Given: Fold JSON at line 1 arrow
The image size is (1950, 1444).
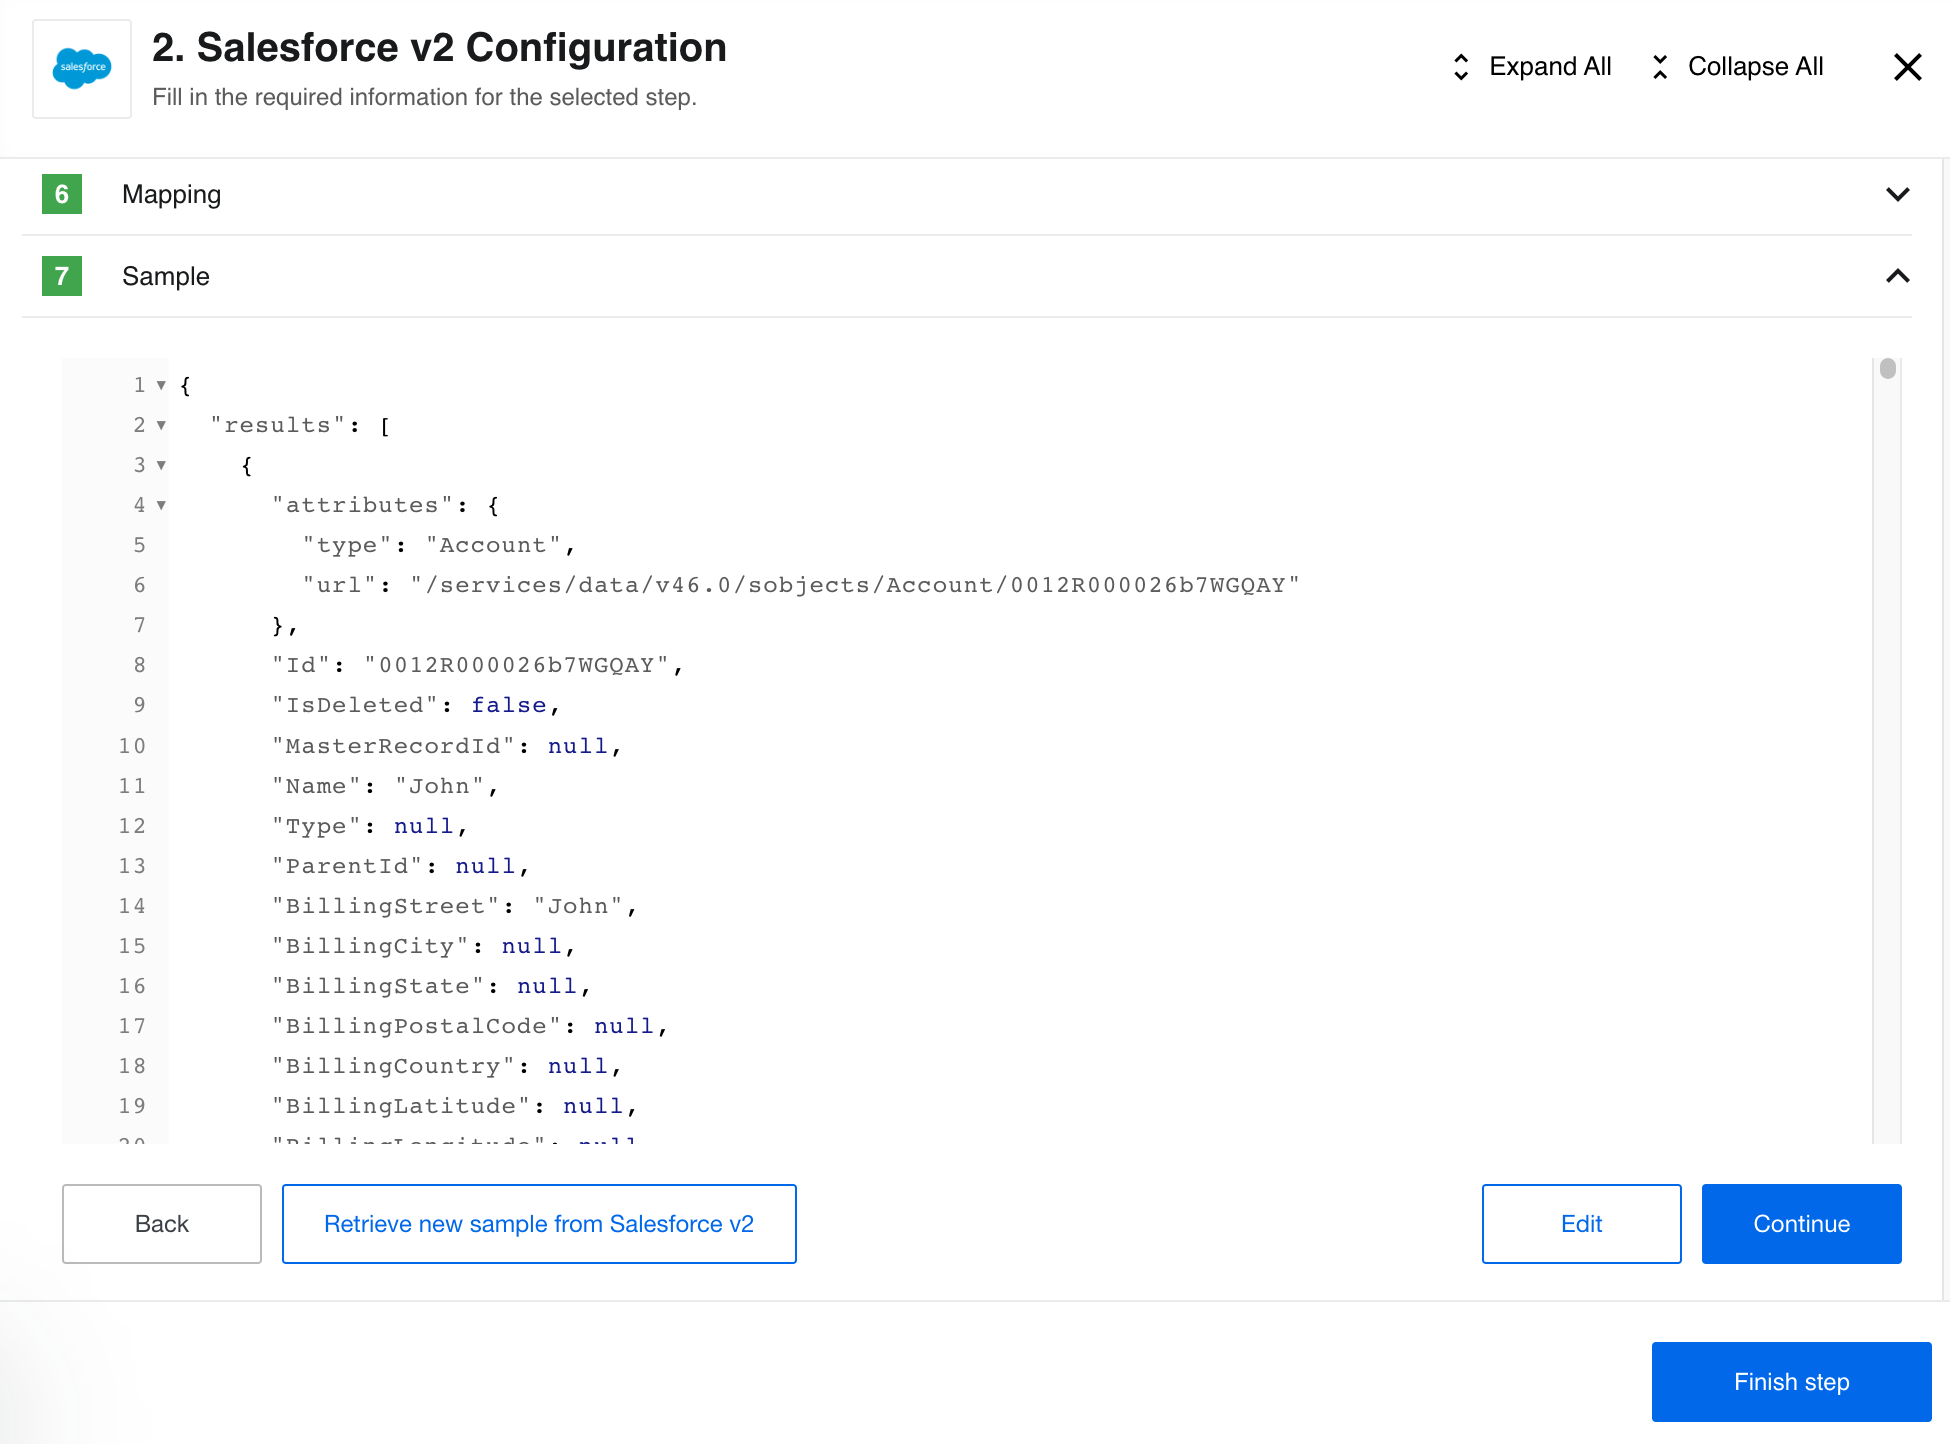Looking at the screenshot, I should pos(161,385).
